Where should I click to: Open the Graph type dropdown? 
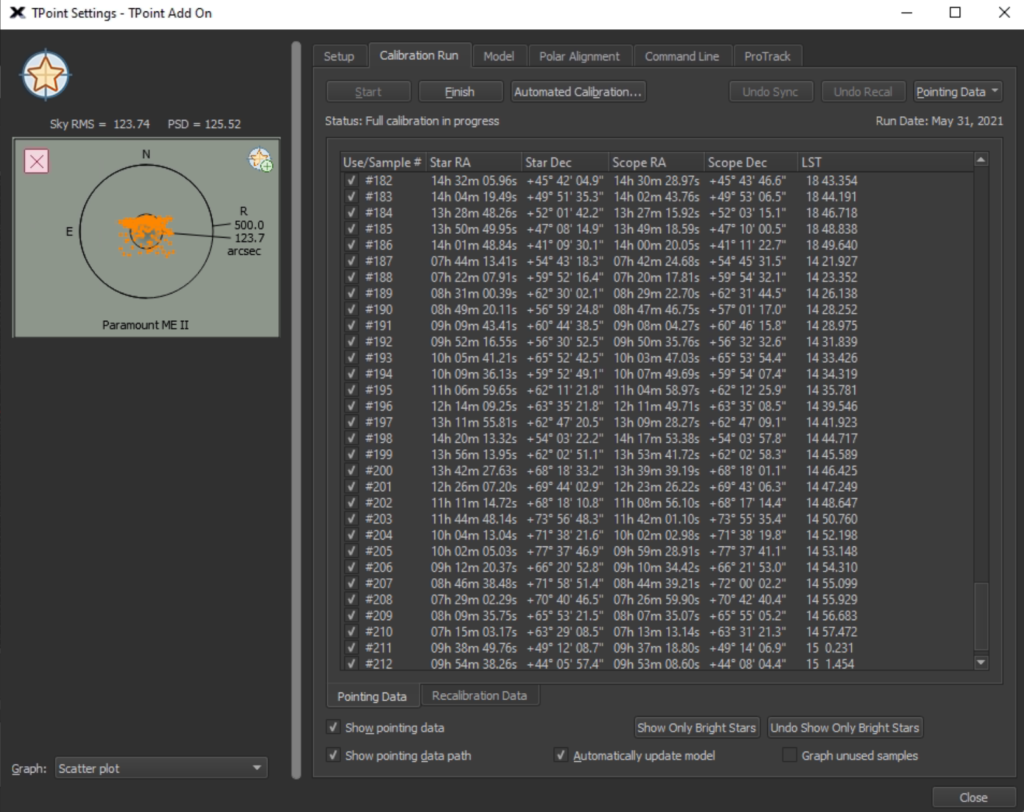click(x=161, y=768)
